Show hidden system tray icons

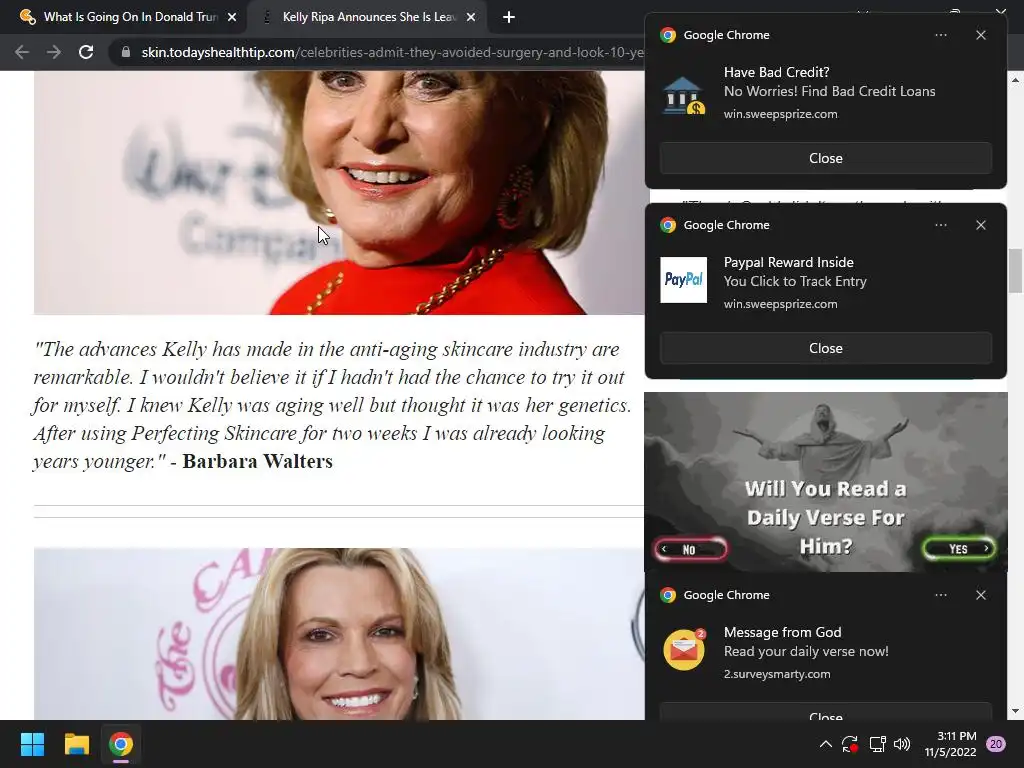coord(825,744)
